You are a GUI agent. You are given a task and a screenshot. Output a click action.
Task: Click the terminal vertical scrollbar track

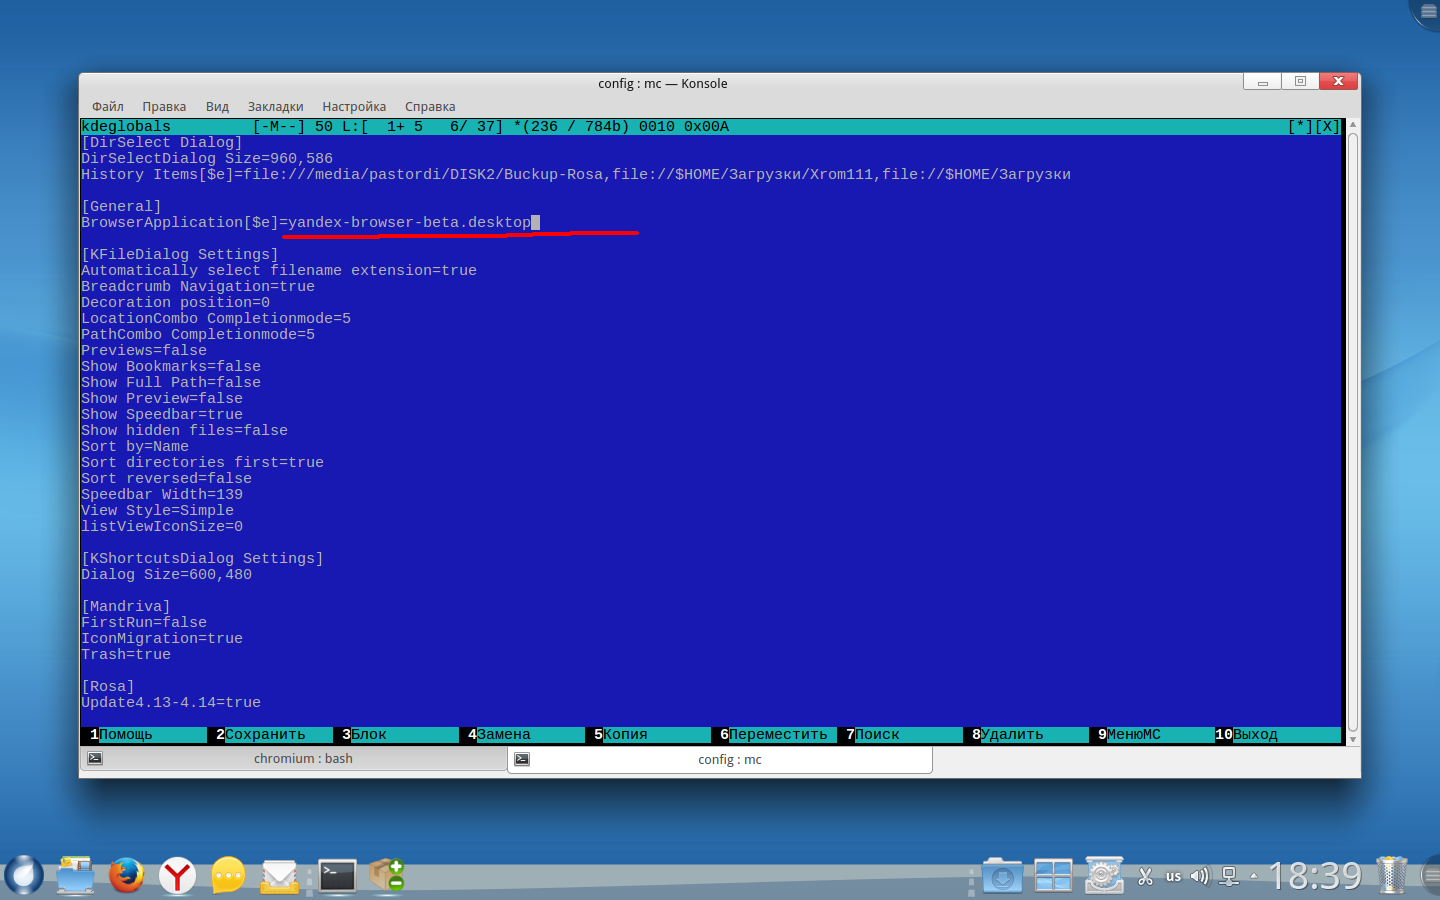1353,432
